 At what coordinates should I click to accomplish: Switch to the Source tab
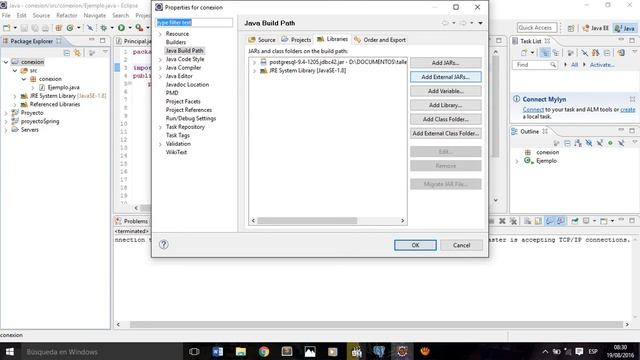262,40
